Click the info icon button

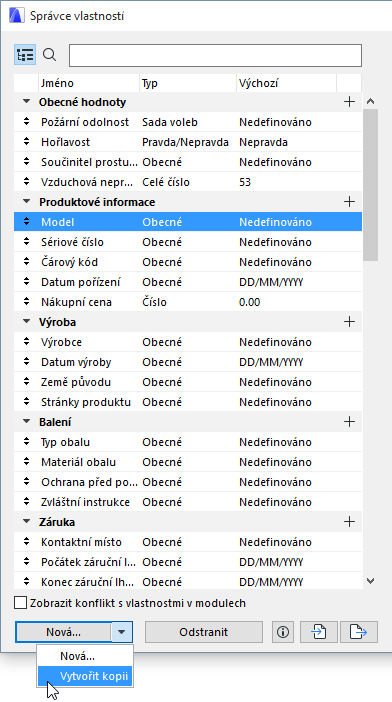coord(283,632)
